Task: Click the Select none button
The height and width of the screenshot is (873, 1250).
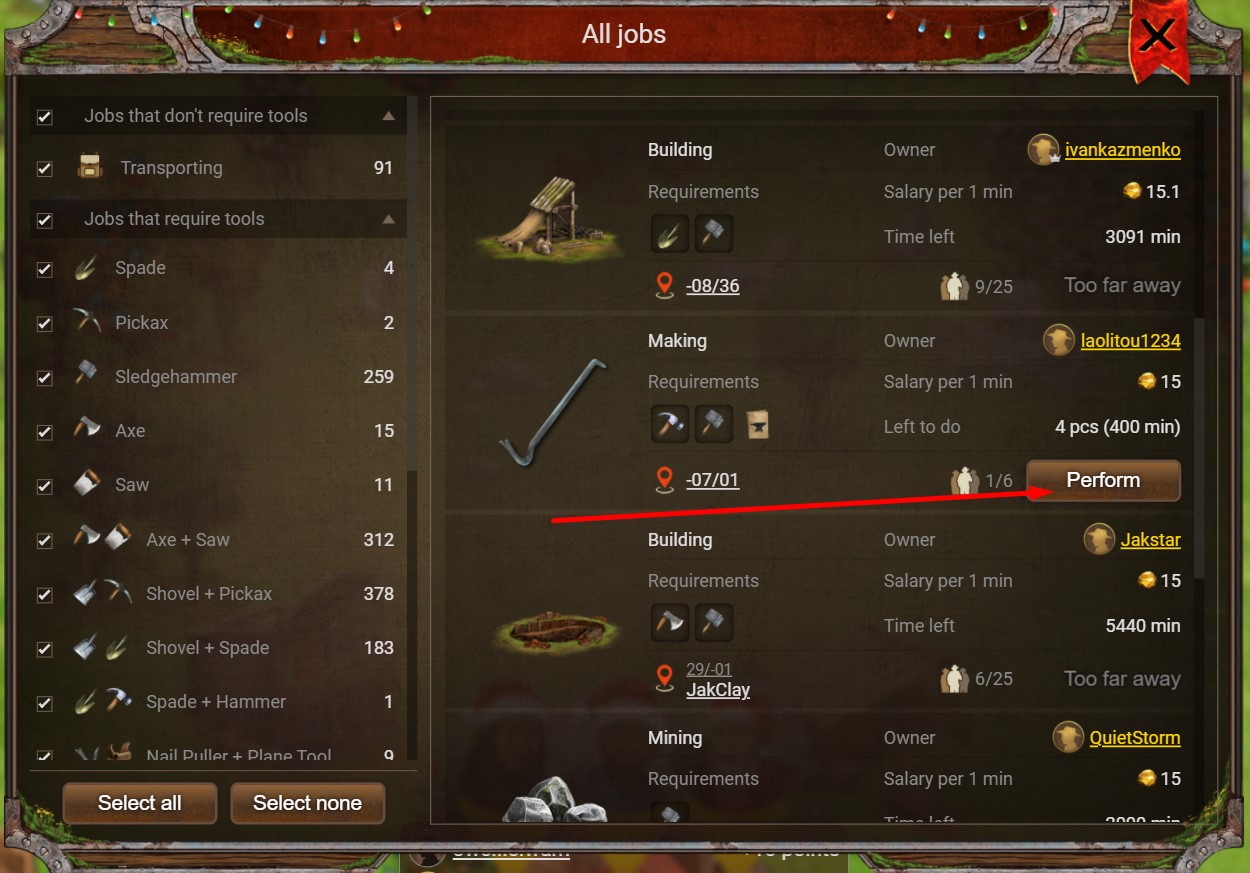Action: tap(307, 803)
